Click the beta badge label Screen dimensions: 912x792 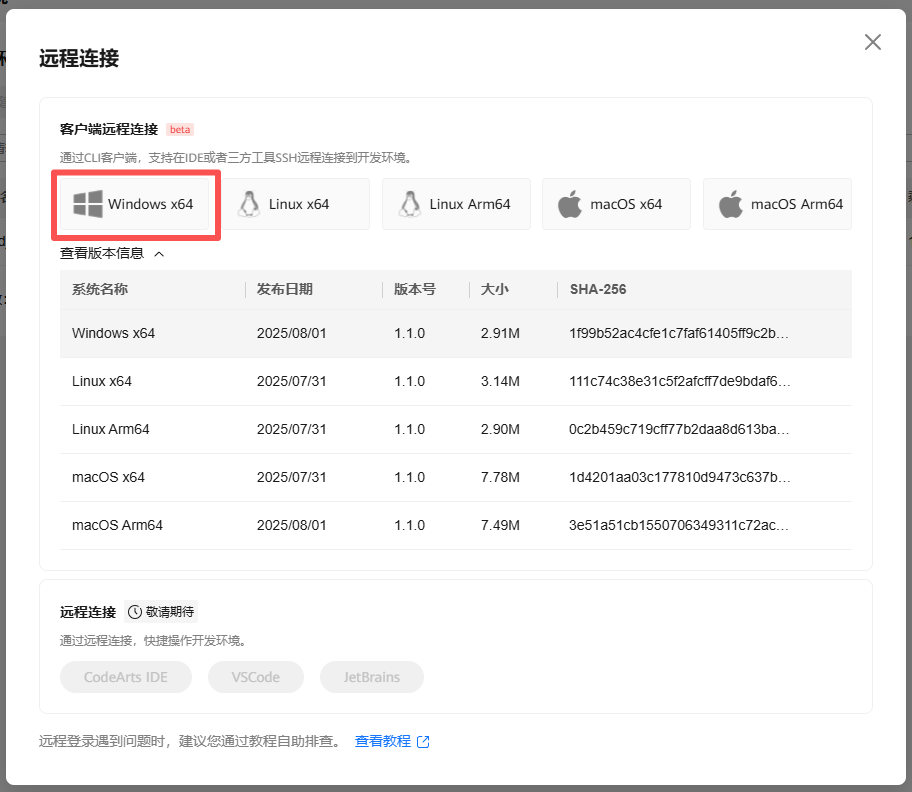(180, 130)
